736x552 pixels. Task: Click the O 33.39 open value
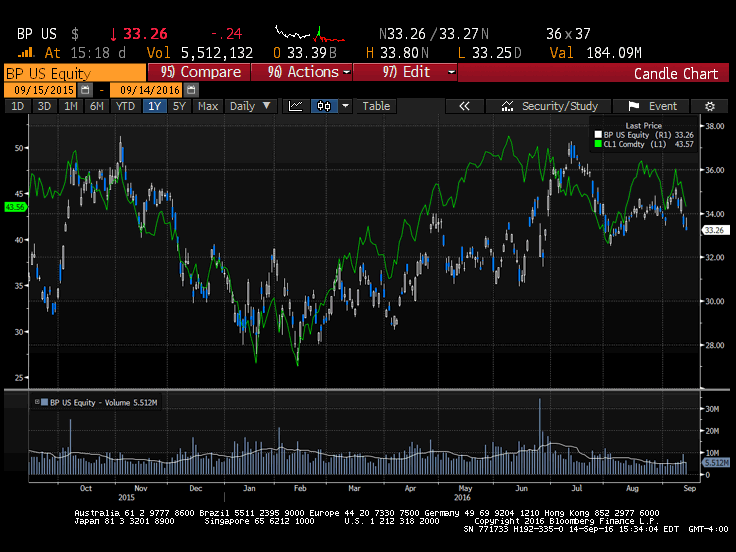tap(305, 53)
